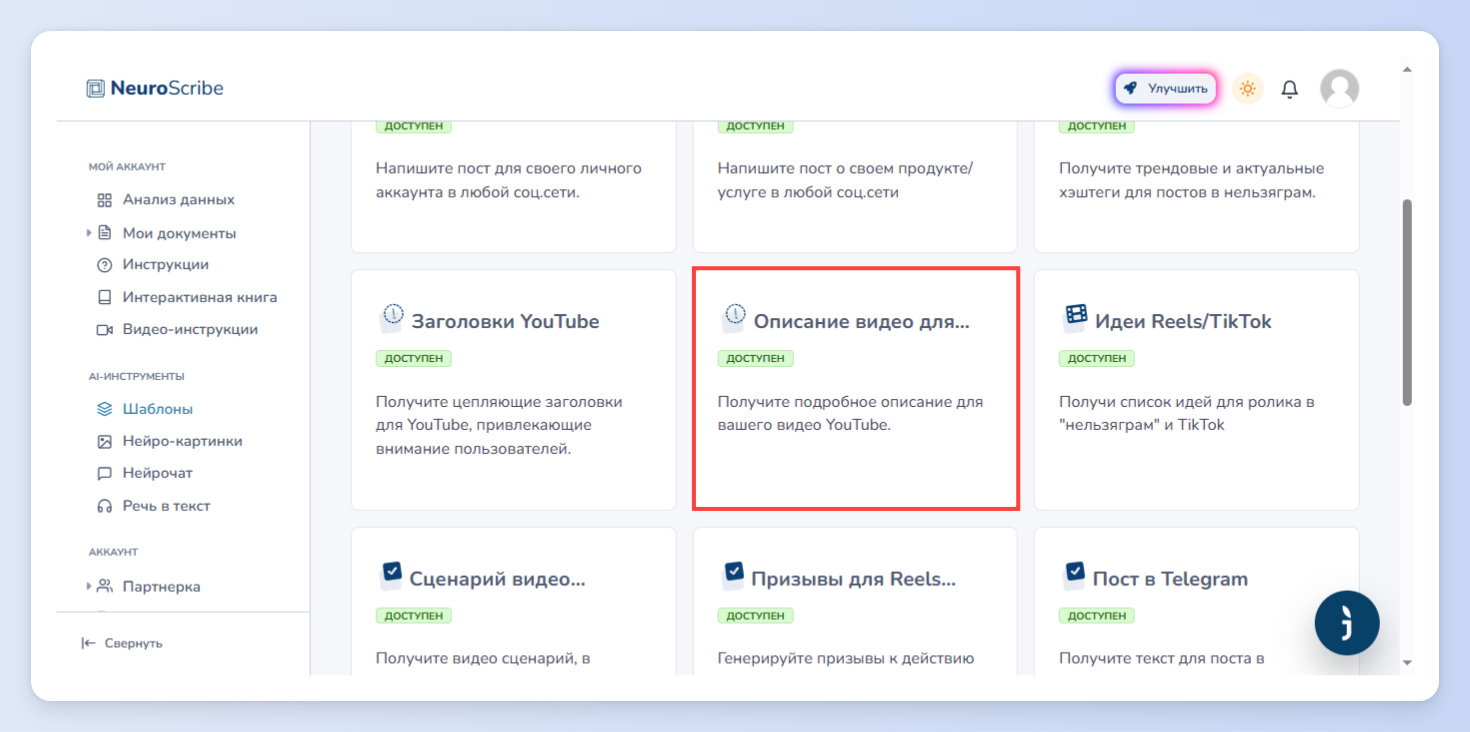Click the Призывы для Reels… checkmark icon
Image resolution: width=1470 pixels, height=732 pixels.
(733, 576)
